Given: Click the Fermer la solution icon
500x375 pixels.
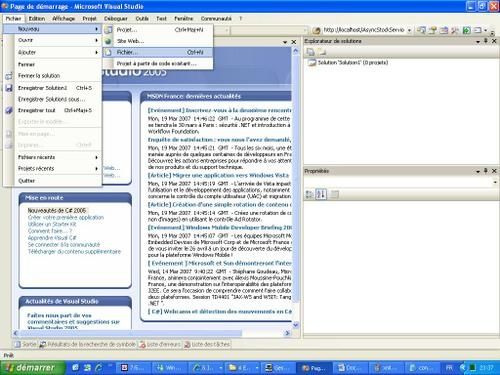Looking at the screenshot, I should 9,76.
